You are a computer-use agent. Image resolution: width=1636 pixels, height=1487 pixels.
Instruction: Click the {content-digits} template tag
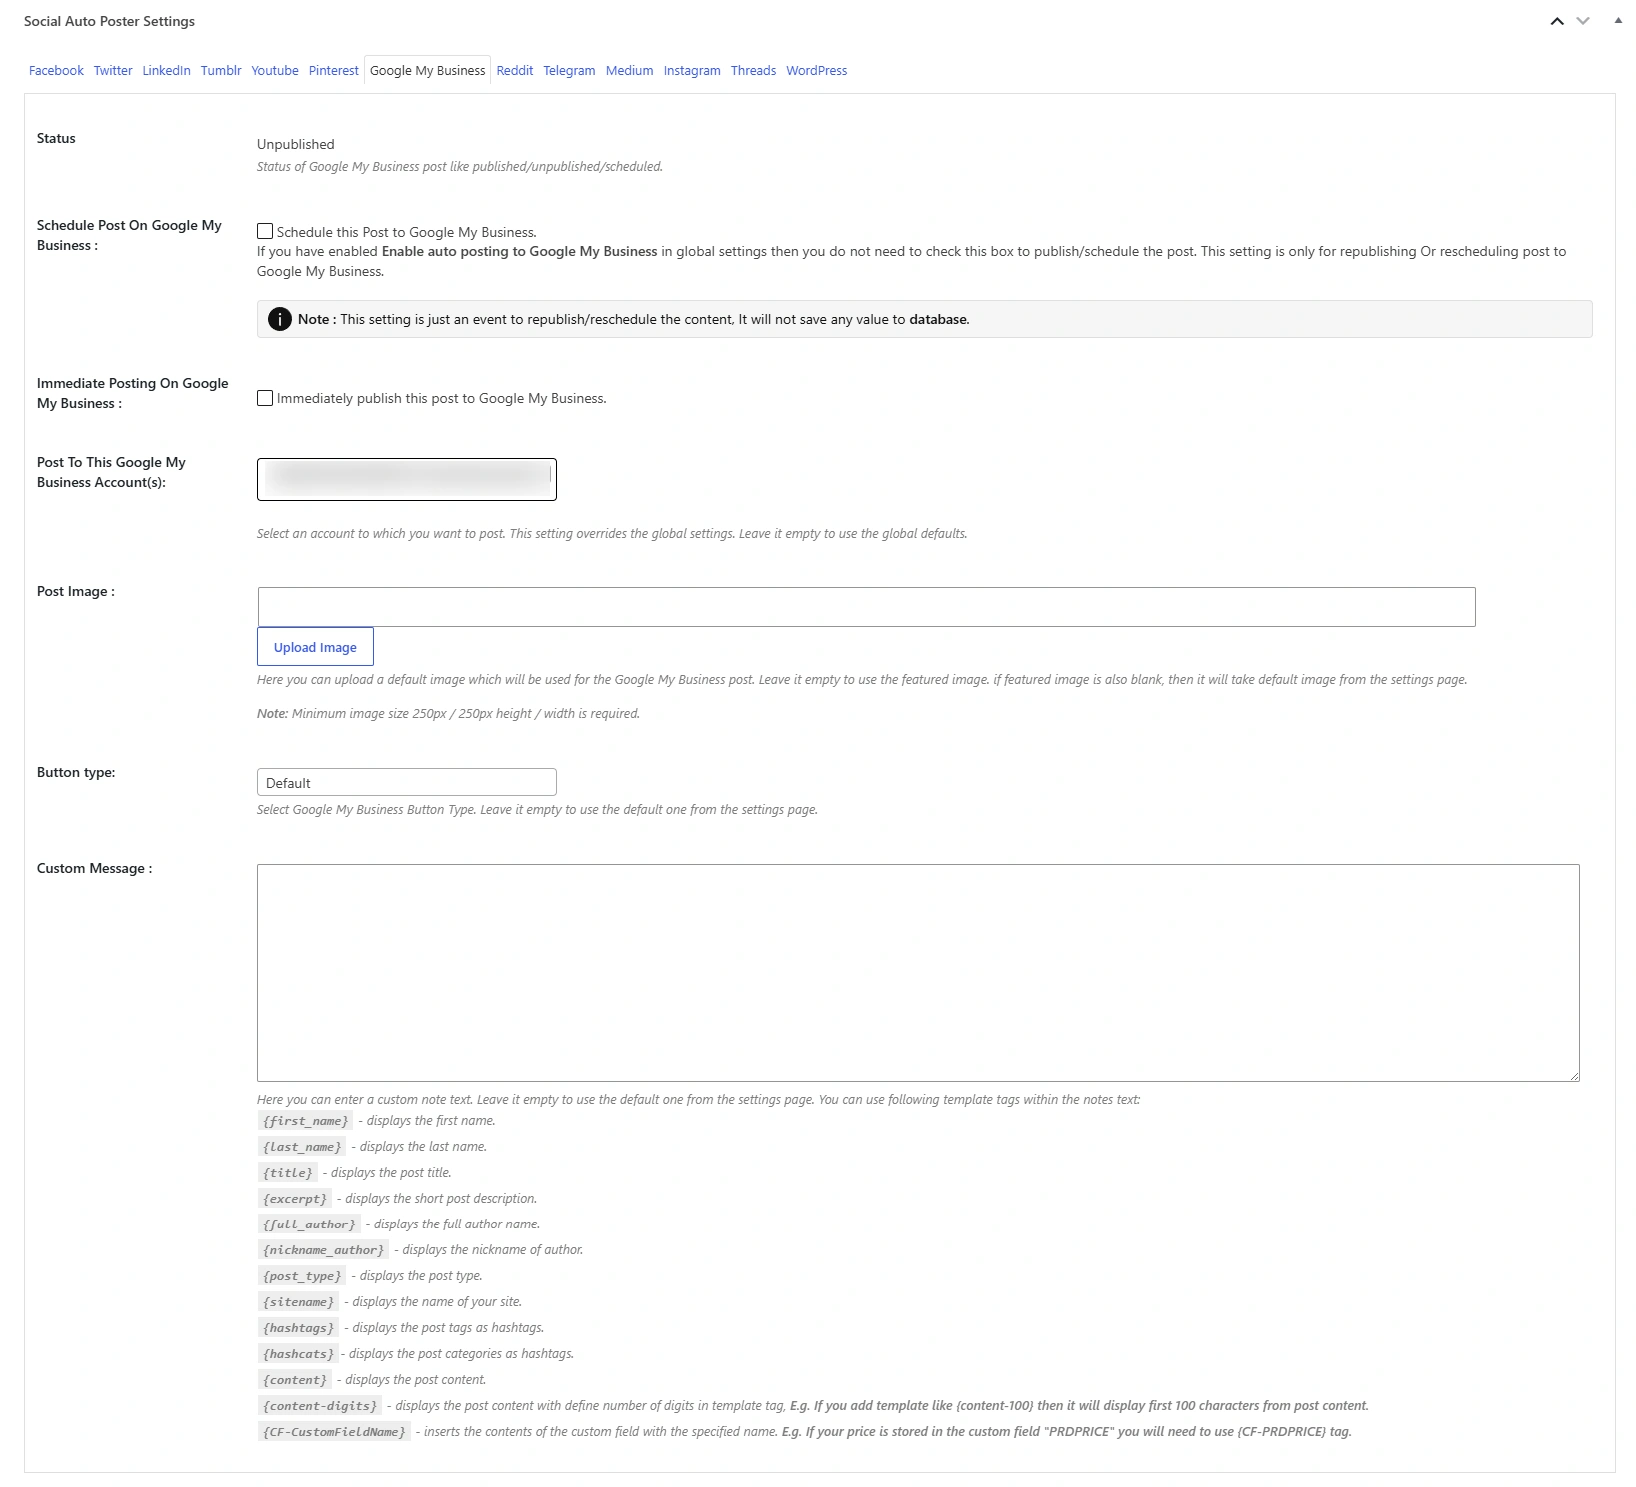coord(319,1406)
